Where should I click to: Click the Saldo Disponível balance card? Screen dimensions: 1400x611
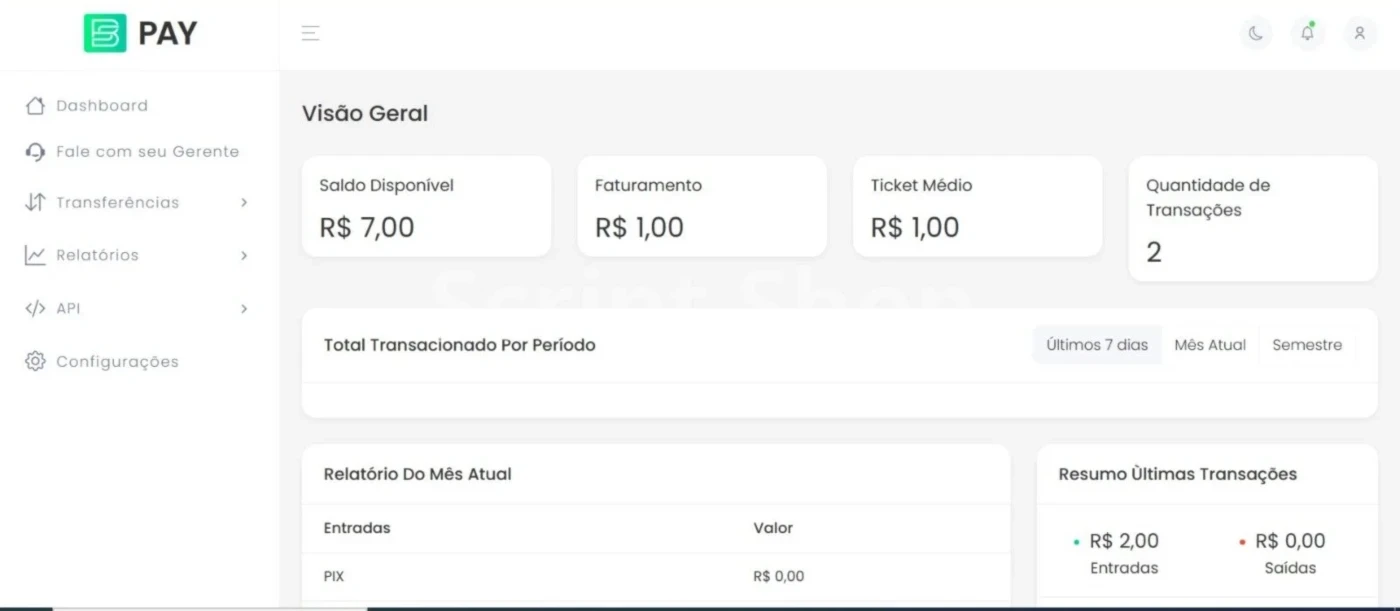pyautogui.click(x=426, y=206)
